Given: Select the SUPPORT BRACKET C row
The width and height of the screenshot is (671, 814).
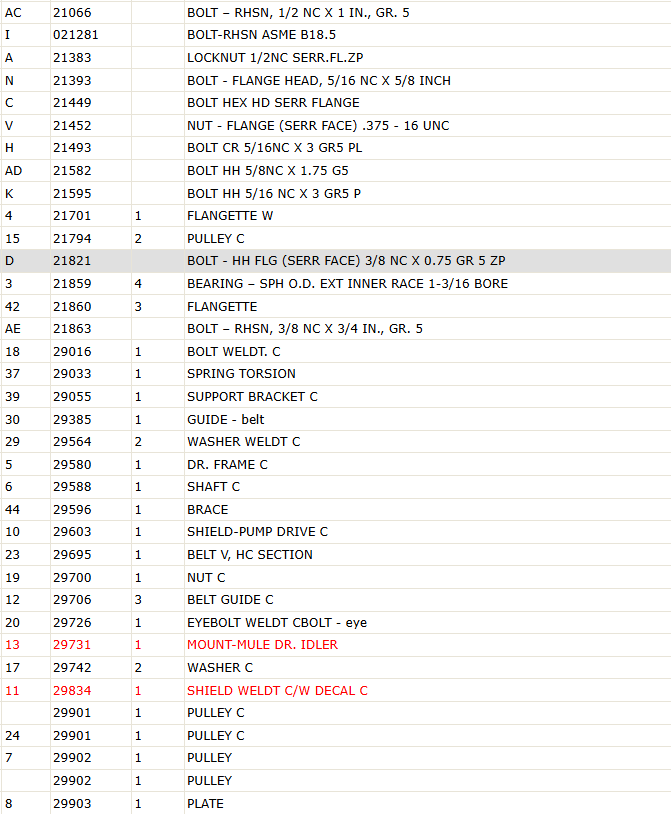Looking at the screenshot, I should (x=335, y=397).
